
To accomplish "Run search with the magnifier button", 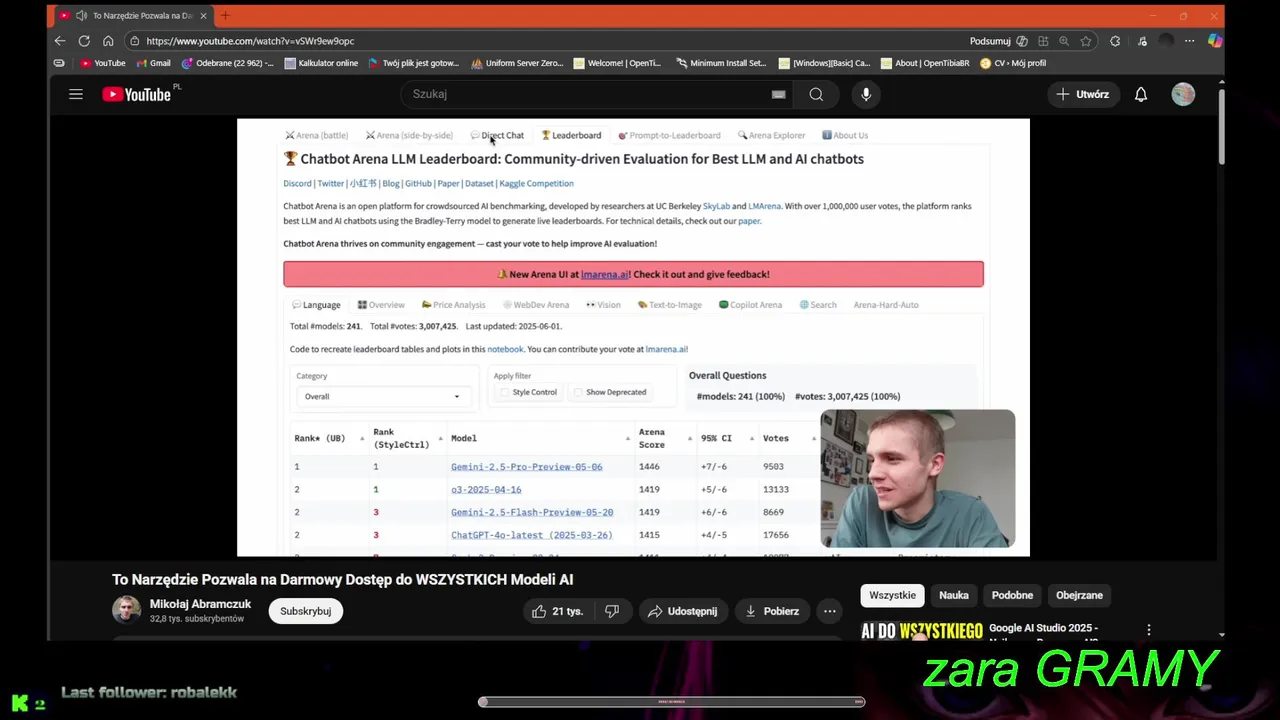I will tap(816, 94).
